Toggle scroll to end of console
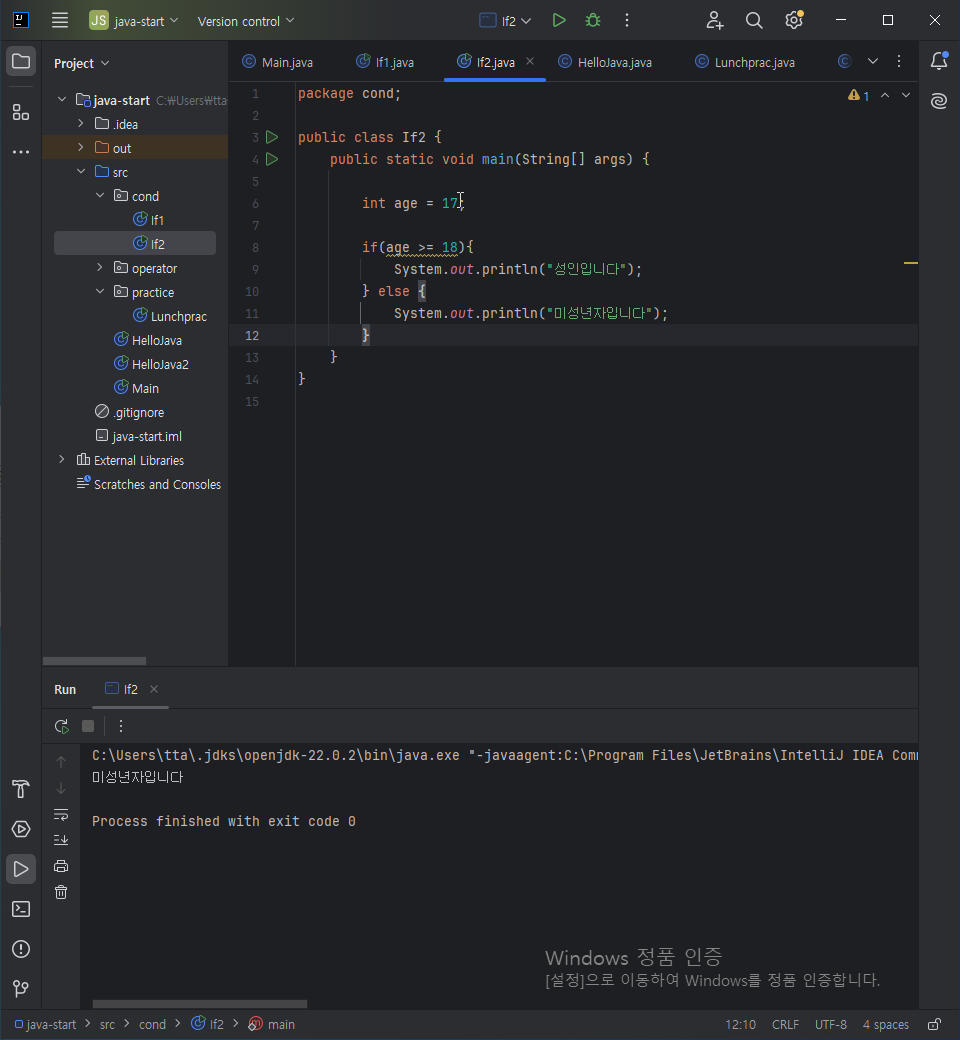The height and width of the screenshot is (1040, 960). pos(61,840)
